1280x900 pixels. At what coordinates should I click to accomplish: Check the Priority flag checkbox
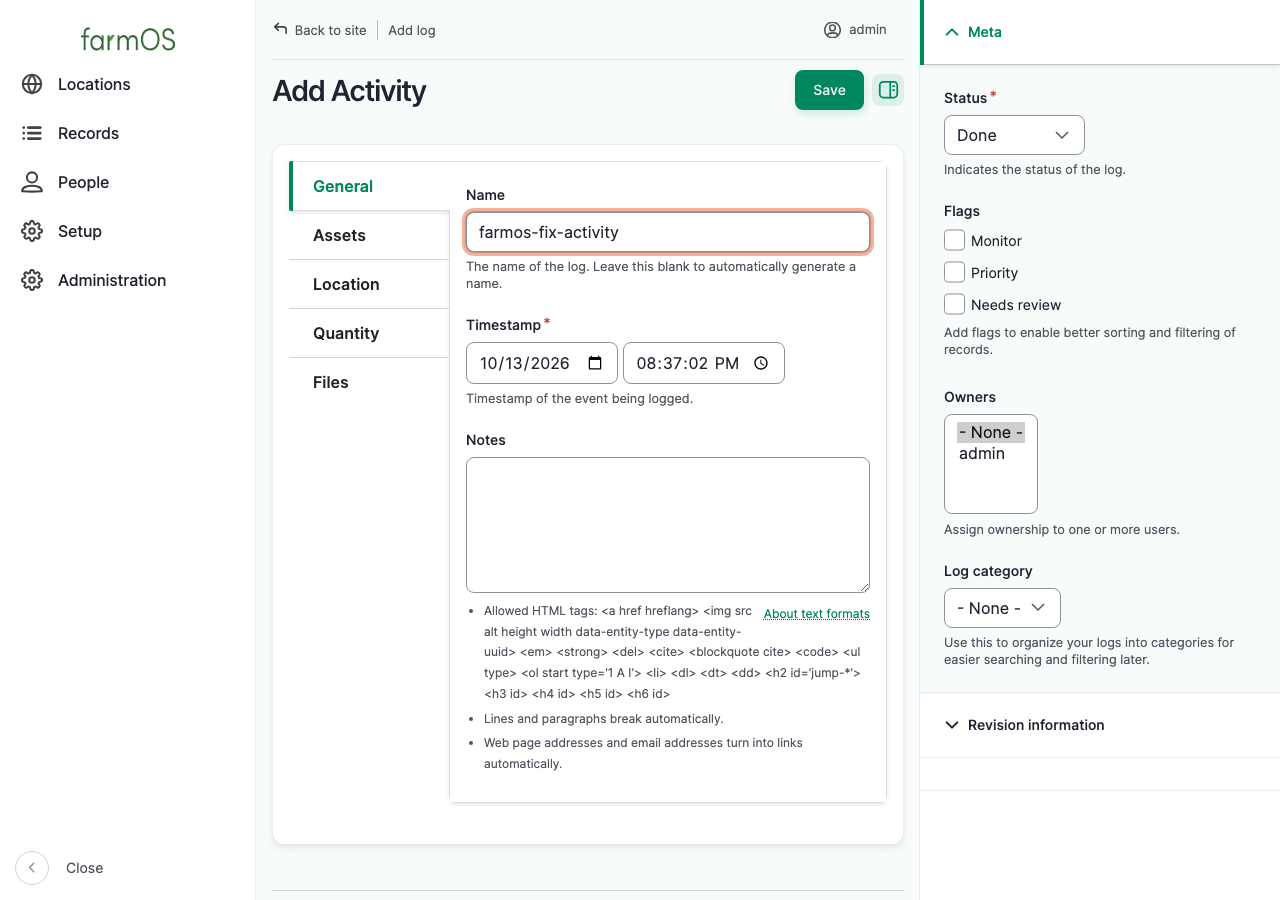pos(955,272)
